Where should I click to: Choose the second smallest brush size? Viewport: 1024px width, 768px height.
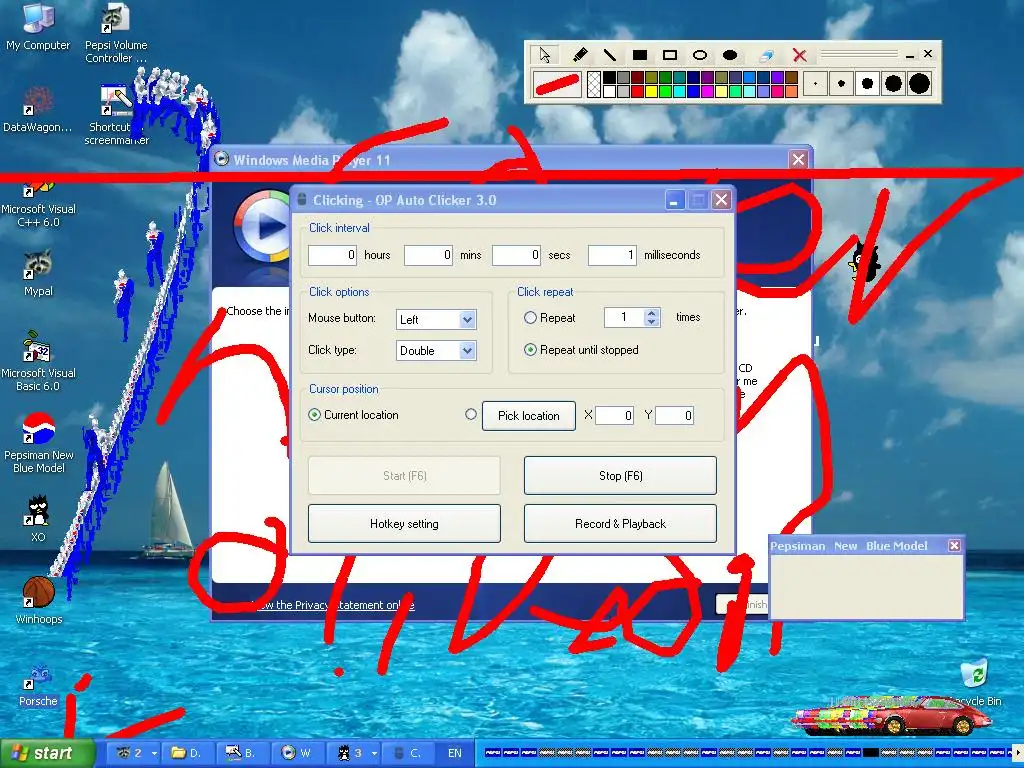click(841, 84)
